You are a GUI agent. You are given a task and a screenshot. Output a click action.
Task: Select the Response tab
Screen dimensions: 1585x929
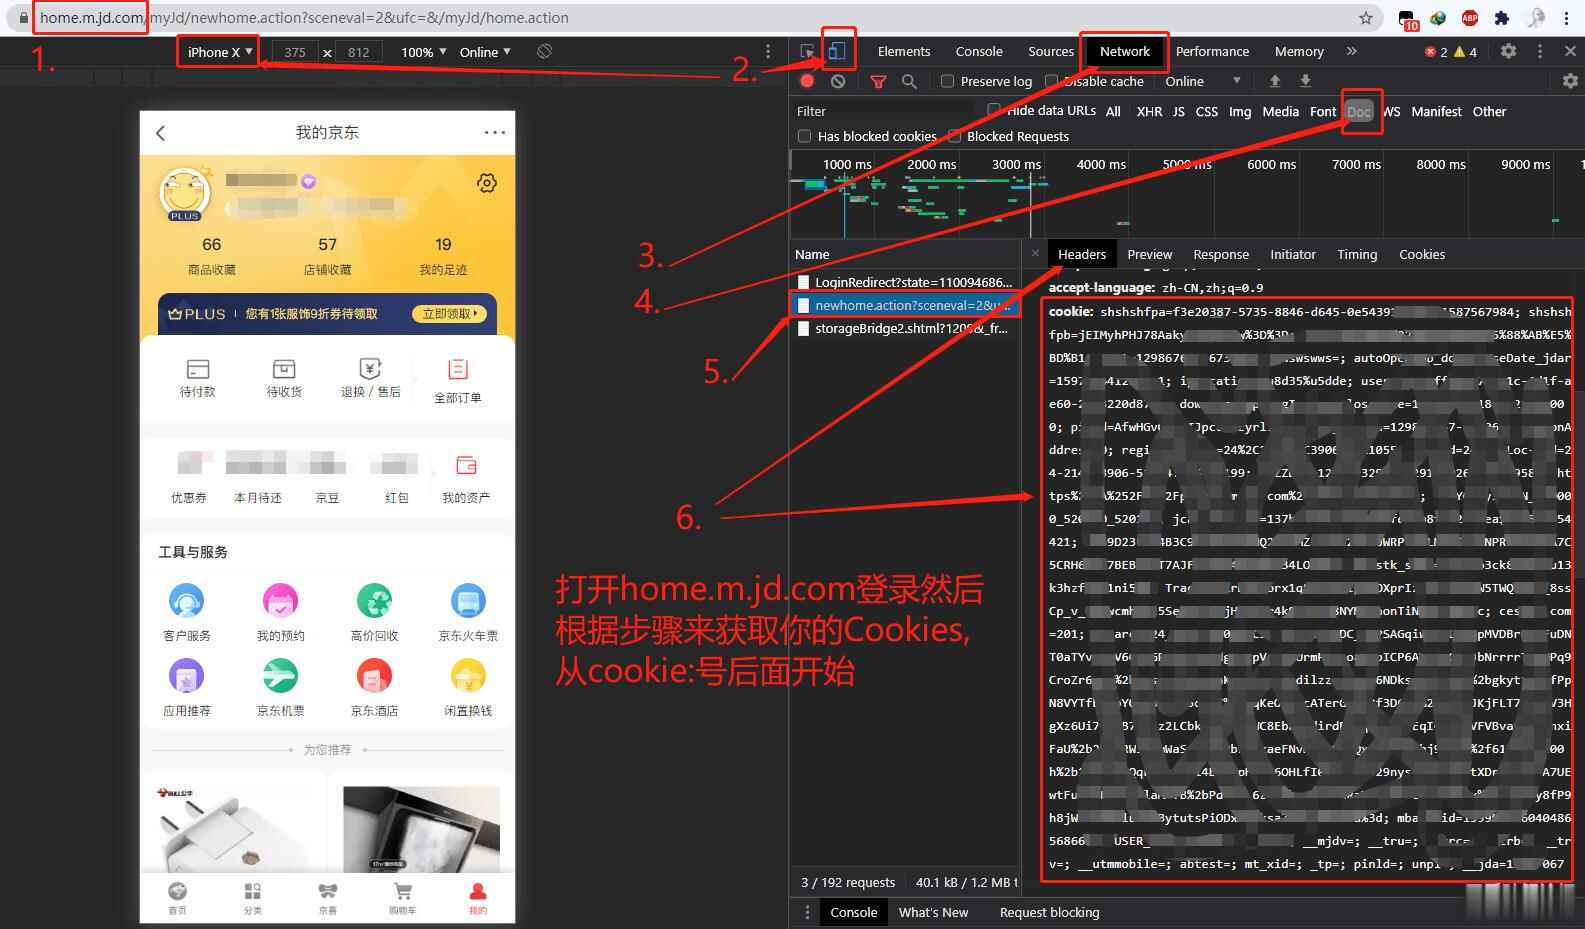[1221, 254]
